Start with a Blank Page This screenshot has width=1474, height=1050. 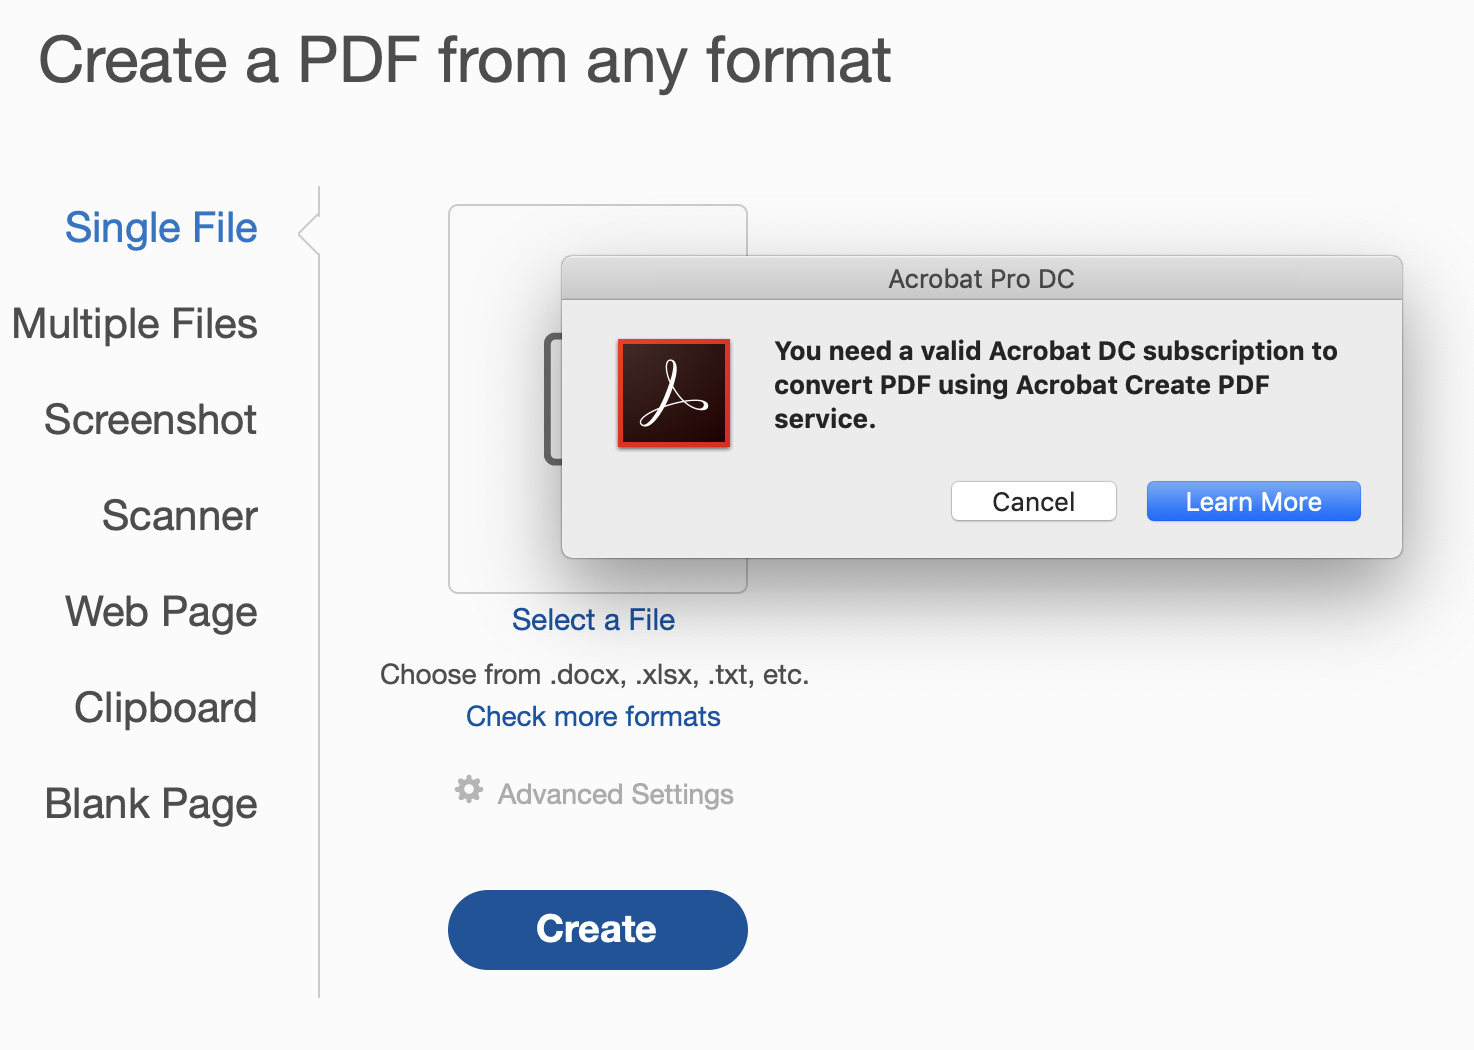click(151, 803)
